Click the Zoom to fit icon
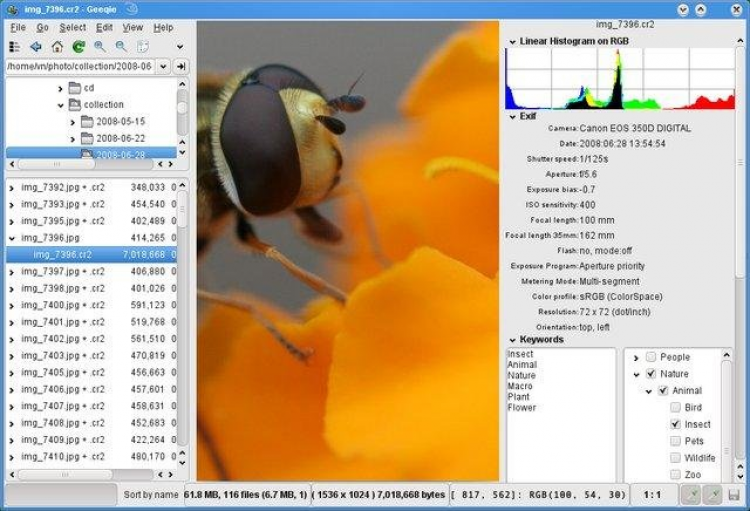Image resolution: width=750 pixels, height=511 pixels. (142, 46)
